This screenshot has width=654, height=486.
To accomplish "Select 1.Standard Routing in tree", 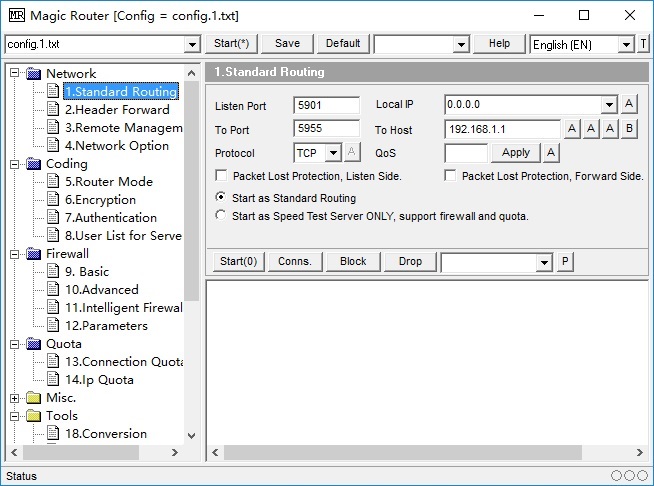I will tap(121, 92).
